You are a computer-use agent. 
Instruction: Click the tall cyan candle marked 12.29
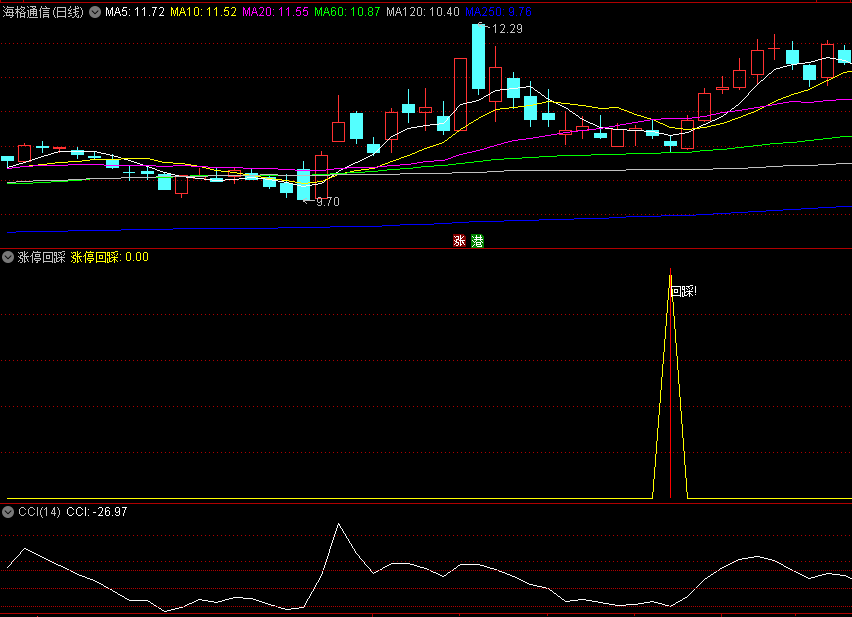pos(479,57)
